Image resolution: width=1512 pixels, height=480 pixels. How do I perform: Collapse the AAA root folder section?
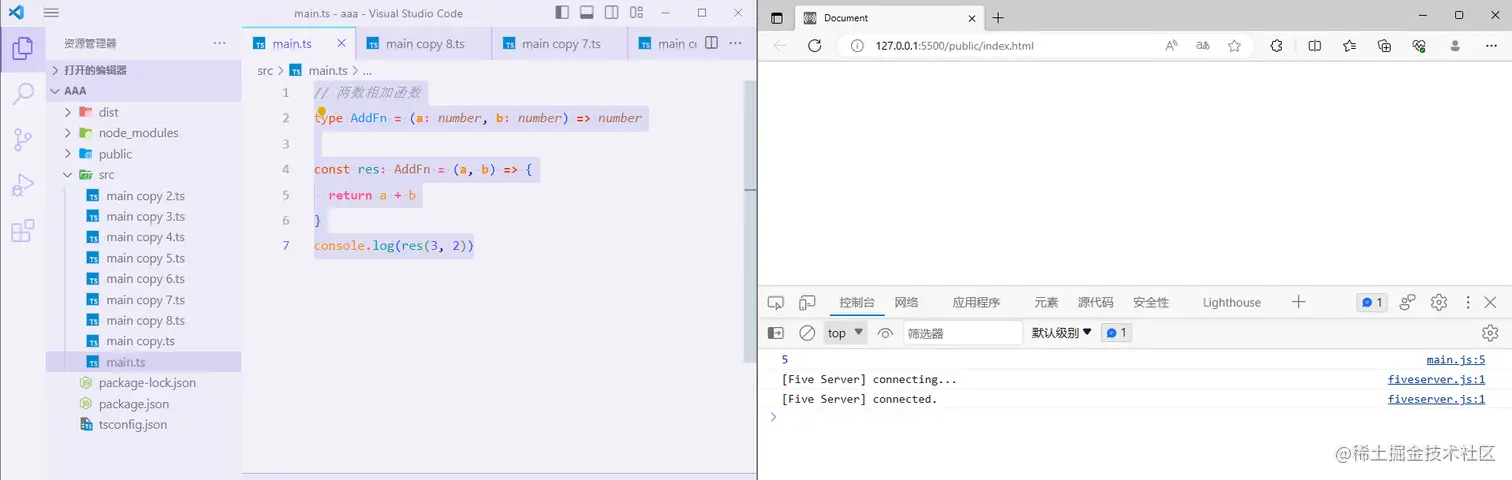143,91
